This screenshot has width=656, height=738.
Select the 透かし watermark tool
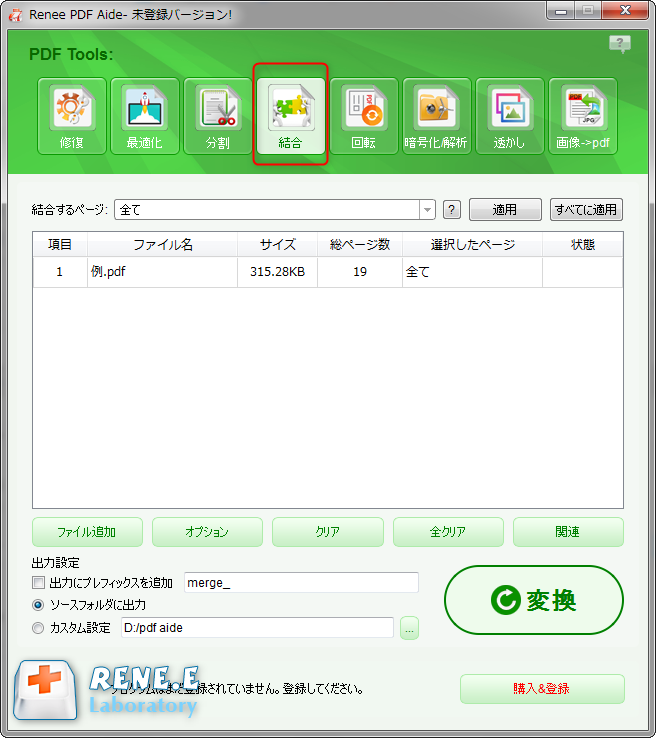click(510, 116)
